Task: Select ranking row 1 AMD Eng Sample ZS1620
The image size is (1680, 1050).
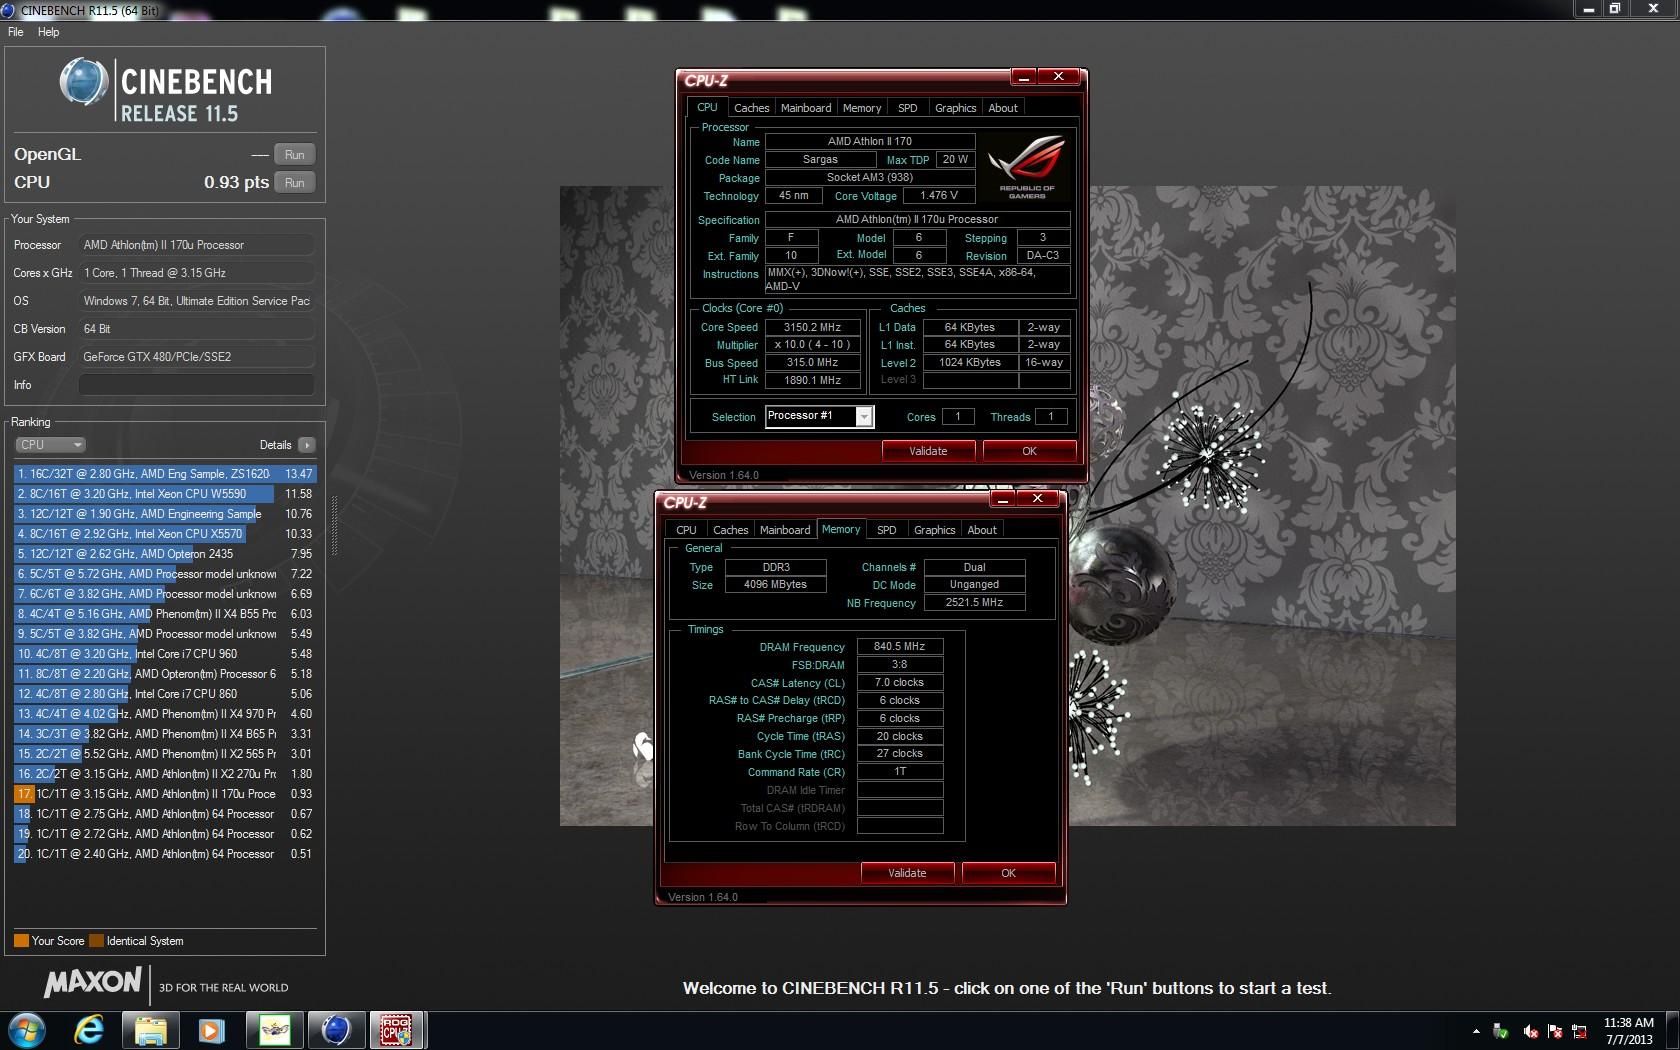Action: click(165, 474)
